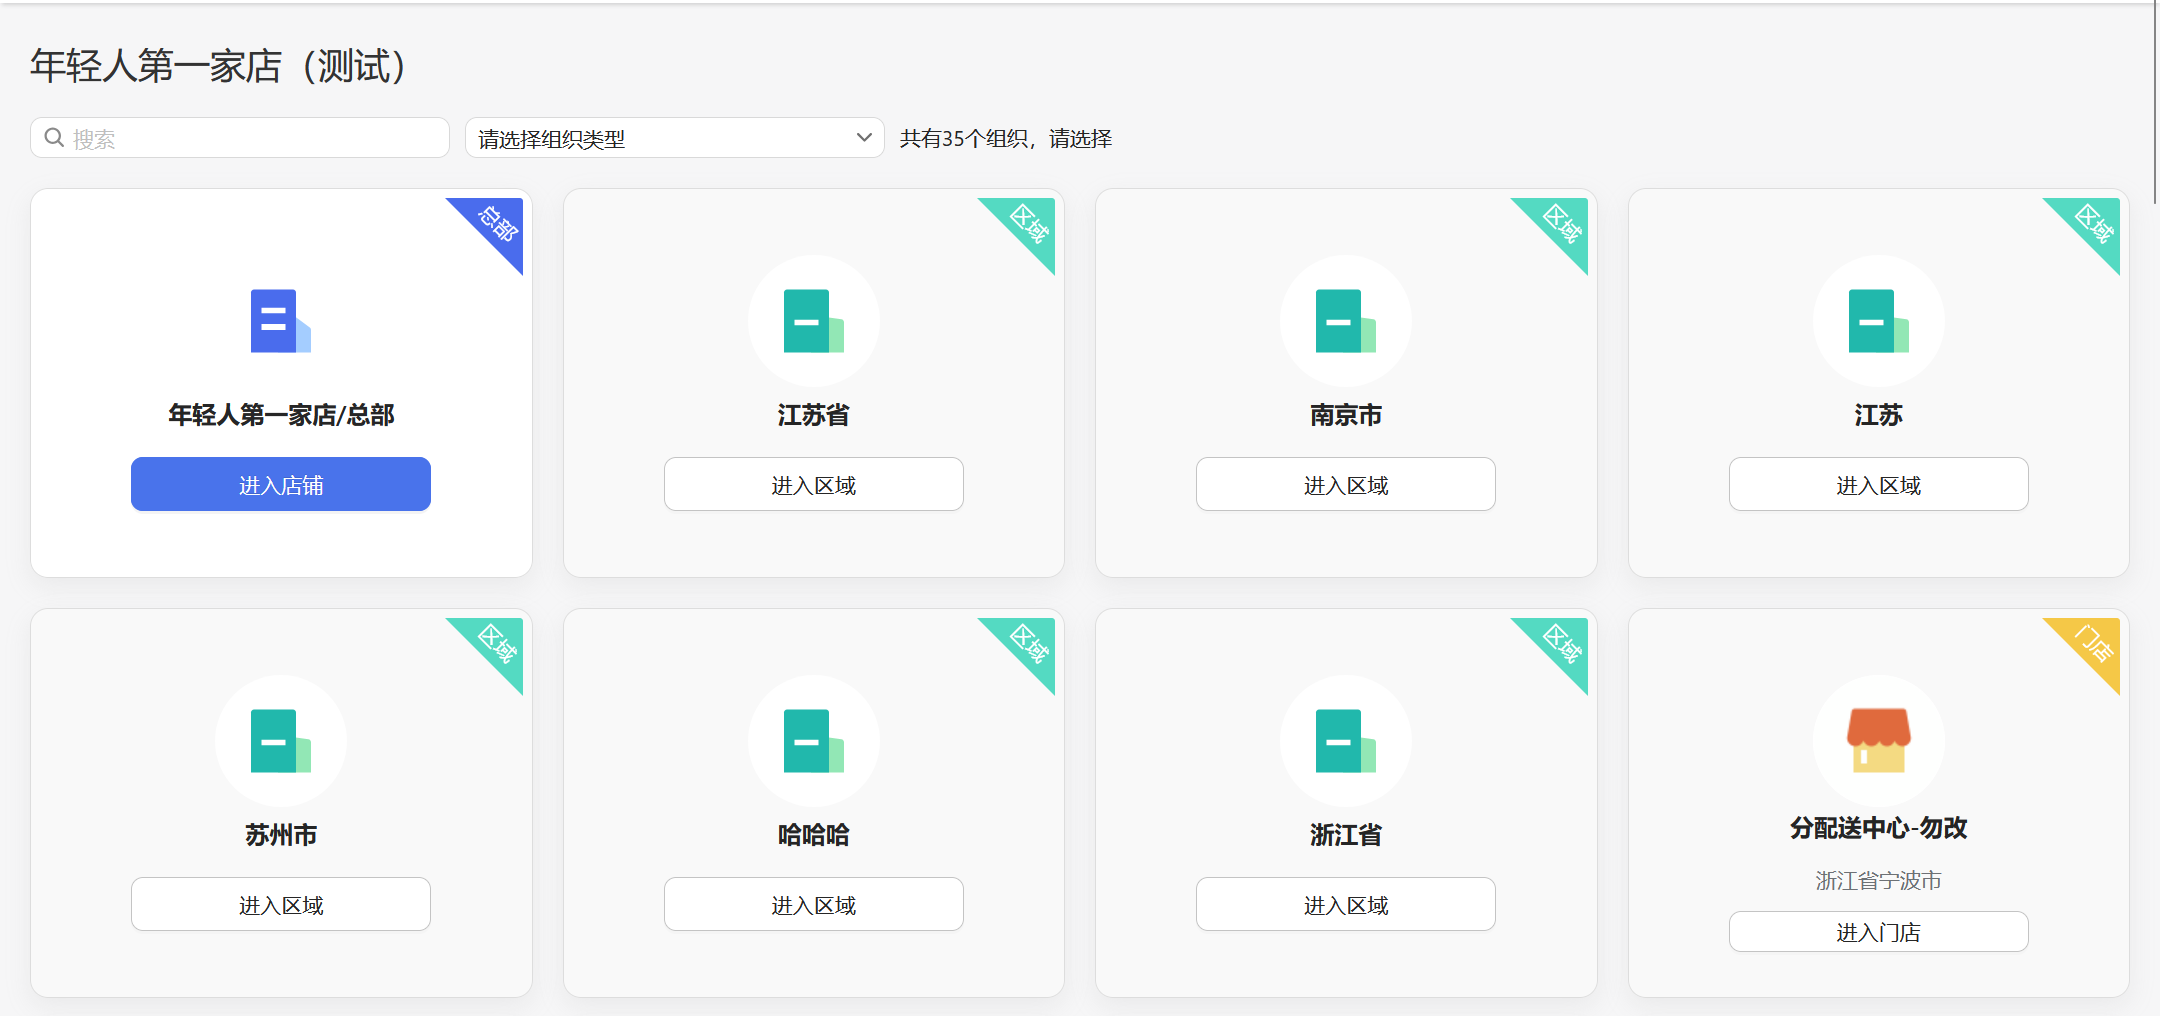The width and height of the screenshot is (2160, 1016).
Task: Click the 苏州市 region icon
Action: [x=281, y=741]
